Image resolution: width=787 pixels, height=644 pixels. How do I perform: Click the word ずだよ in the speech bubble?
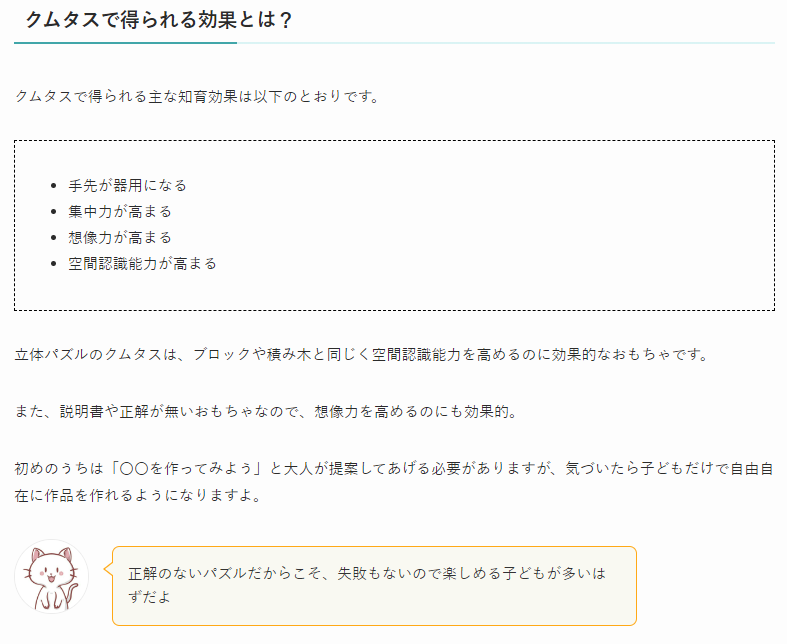(x=150, y=597)
